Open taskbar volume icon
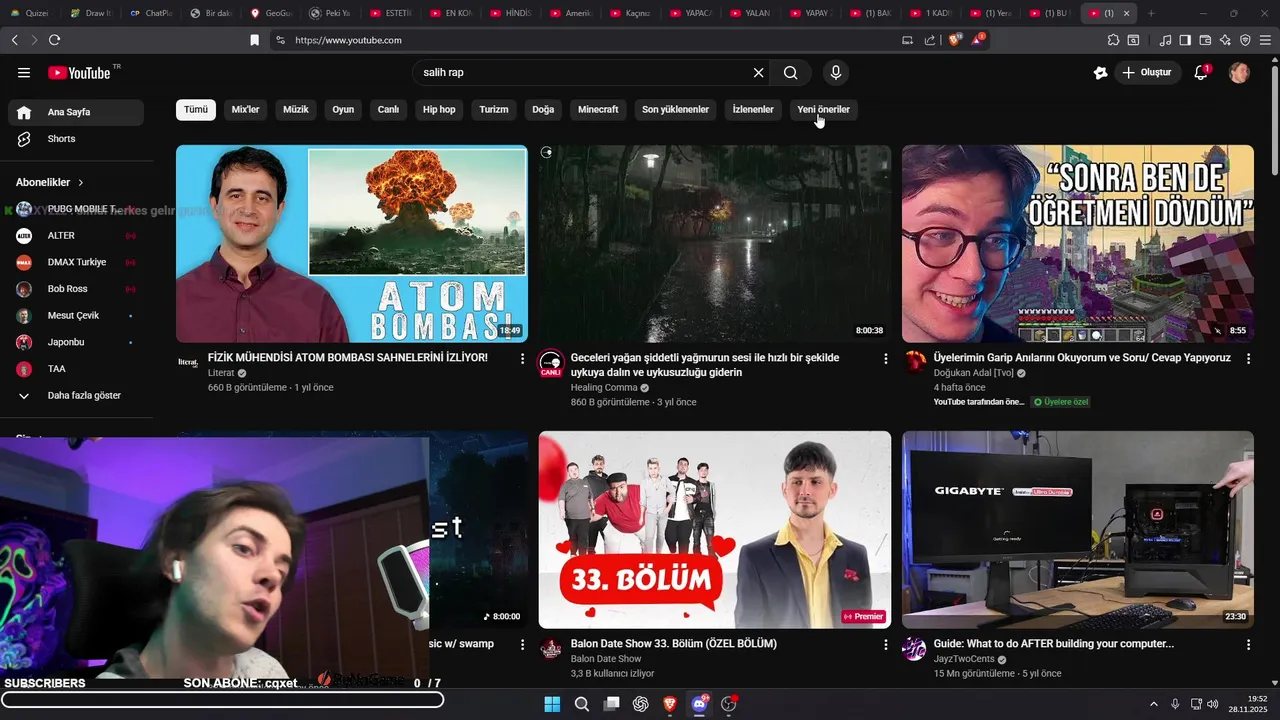 click(1213, 704)
